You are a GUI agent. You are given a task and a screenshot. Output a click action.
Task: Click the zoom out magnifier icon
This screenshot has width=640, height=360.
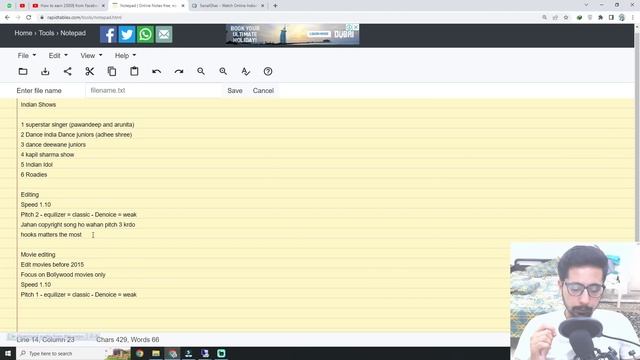(201, 71)
